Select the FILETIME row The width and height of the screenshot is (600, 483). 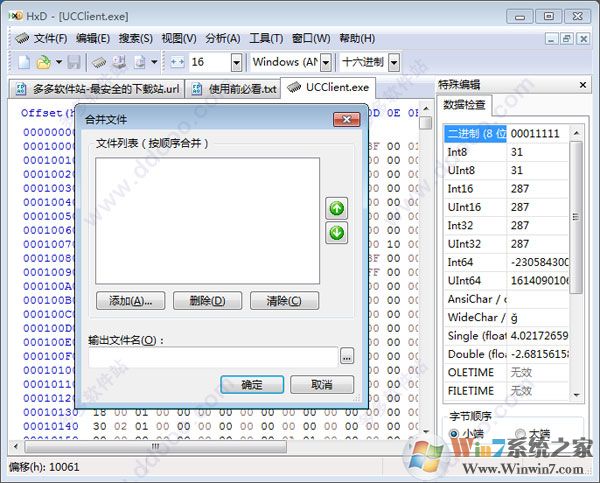tap(506, 391)
